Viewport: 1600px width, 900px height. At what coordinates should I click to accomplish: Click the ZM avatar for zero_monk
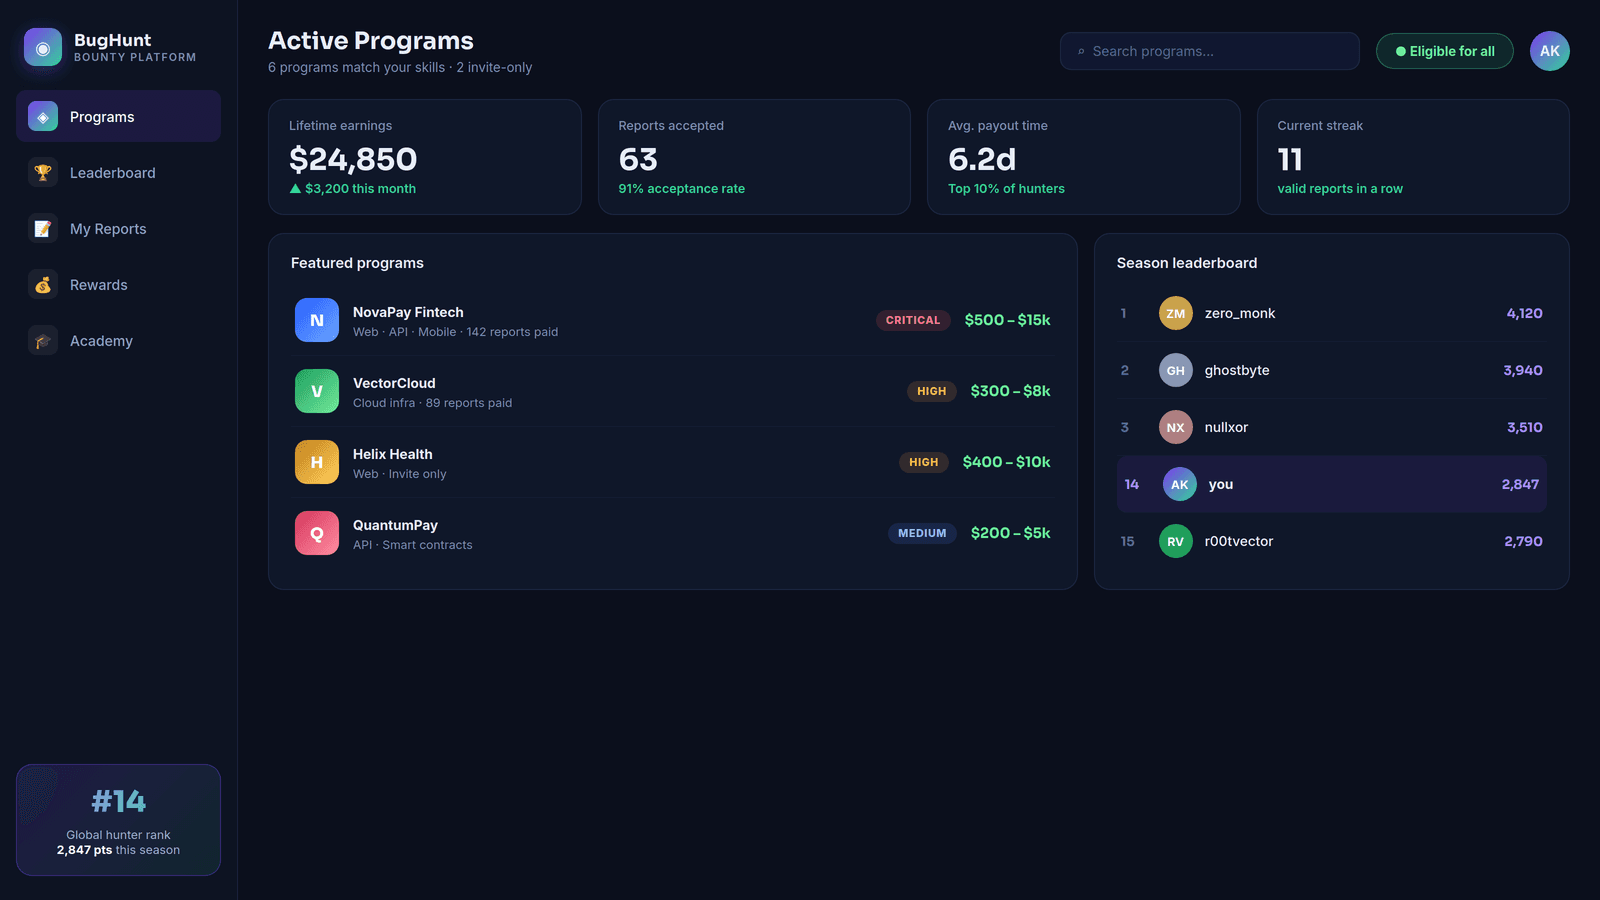(1176, 313)
